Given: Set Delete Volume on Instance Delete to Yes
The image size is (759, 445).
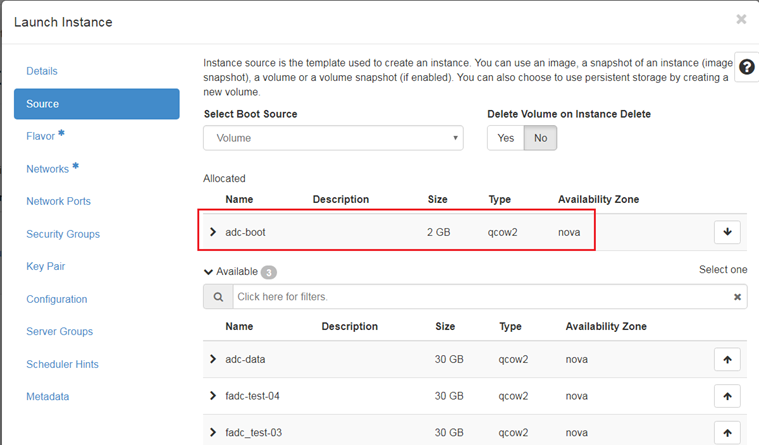Looking at the screenshot, I should pyautogui.click(x=506, y=138).
